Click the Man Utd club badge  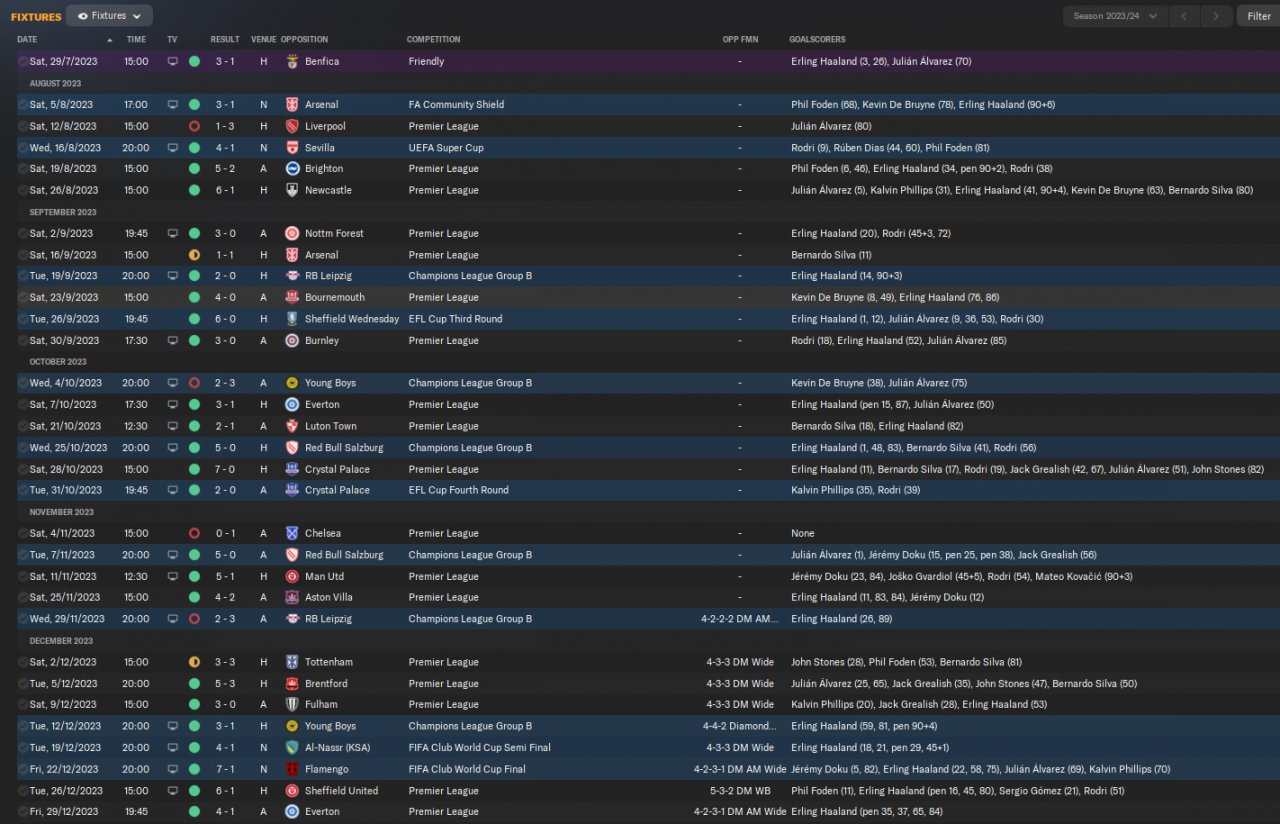[x=292, y=576]
